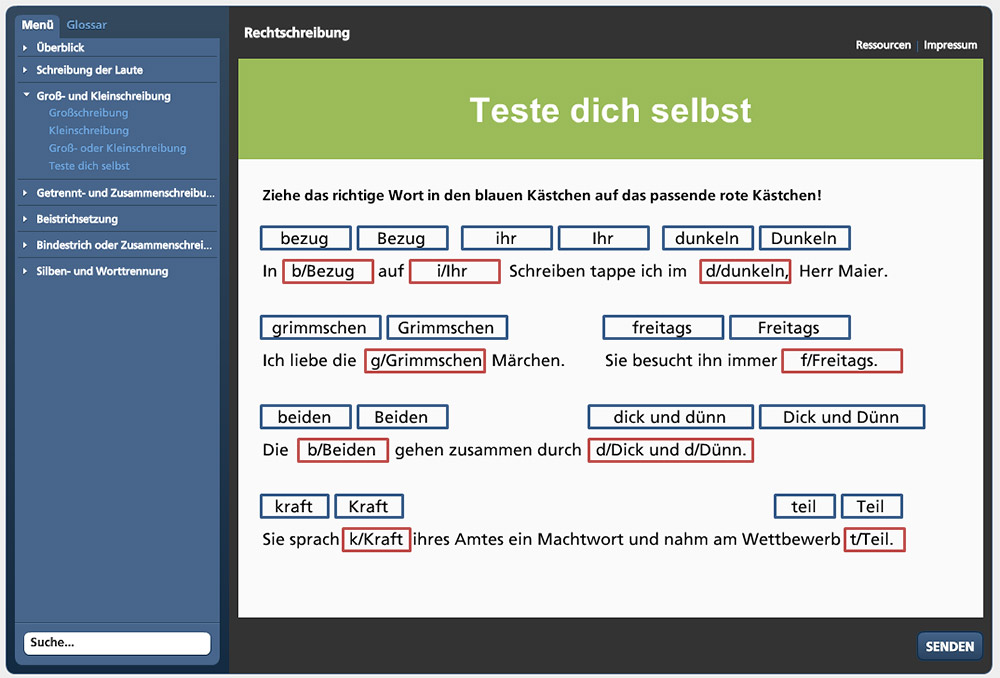The width and height of the screenshot is (1000, 678).
Task: Select the capitalized 'Dunkeln' word box
Action: click(804, 238)
